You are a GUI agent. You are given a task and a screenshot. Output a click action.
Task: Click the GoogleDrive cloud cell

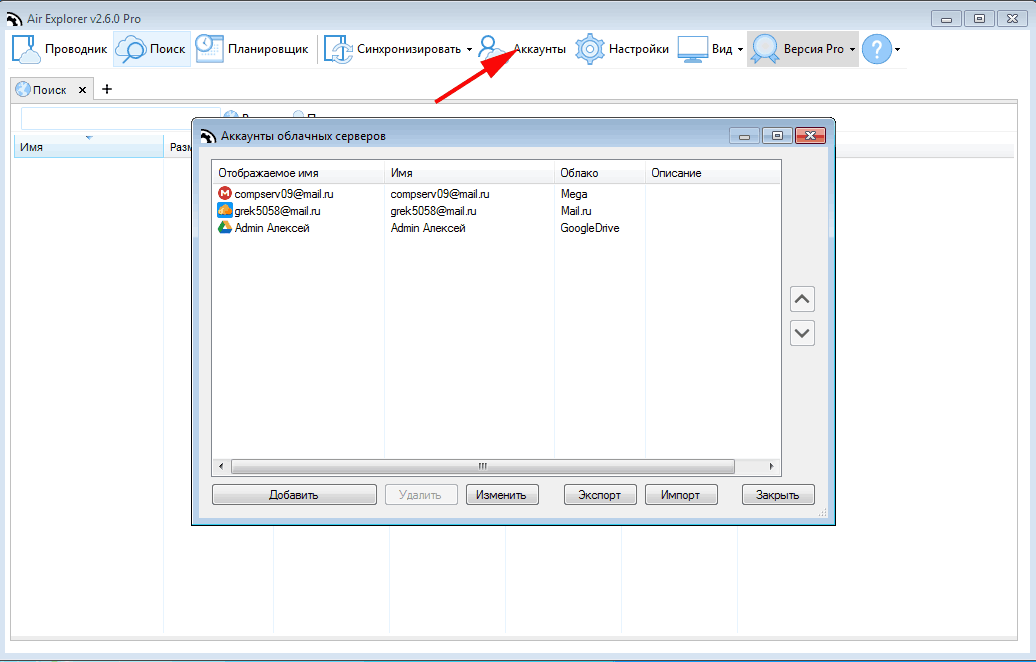pos(590,228)
